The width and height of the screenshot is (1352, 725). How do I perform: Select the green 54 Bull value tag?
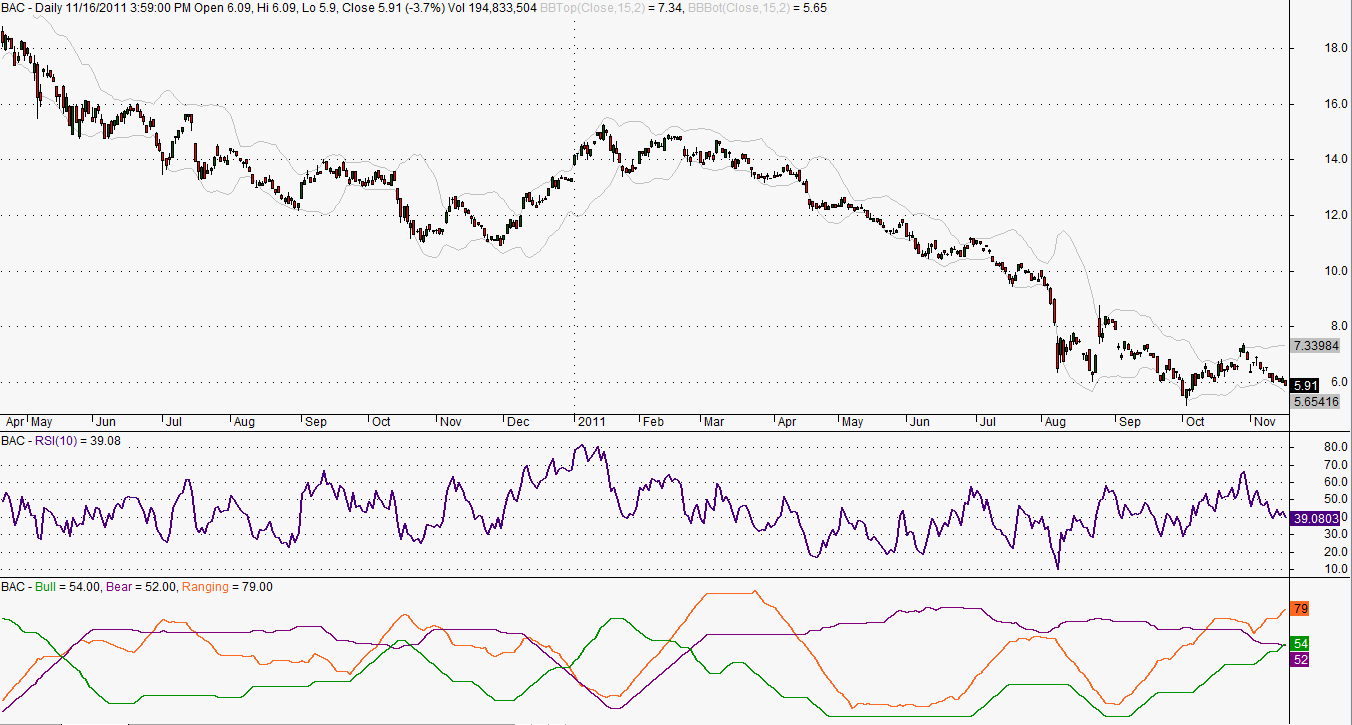(1300, 643)
